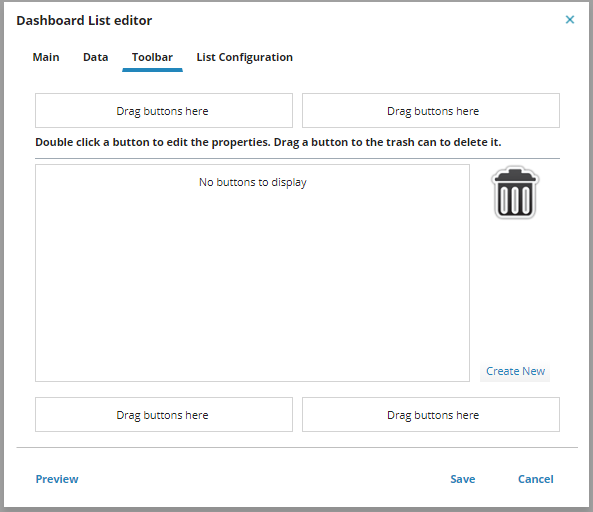Image resolution: width=593 pixels, height=512 pixels.
Task: Select the Toolbar tab
Action: tap(152, 57)
